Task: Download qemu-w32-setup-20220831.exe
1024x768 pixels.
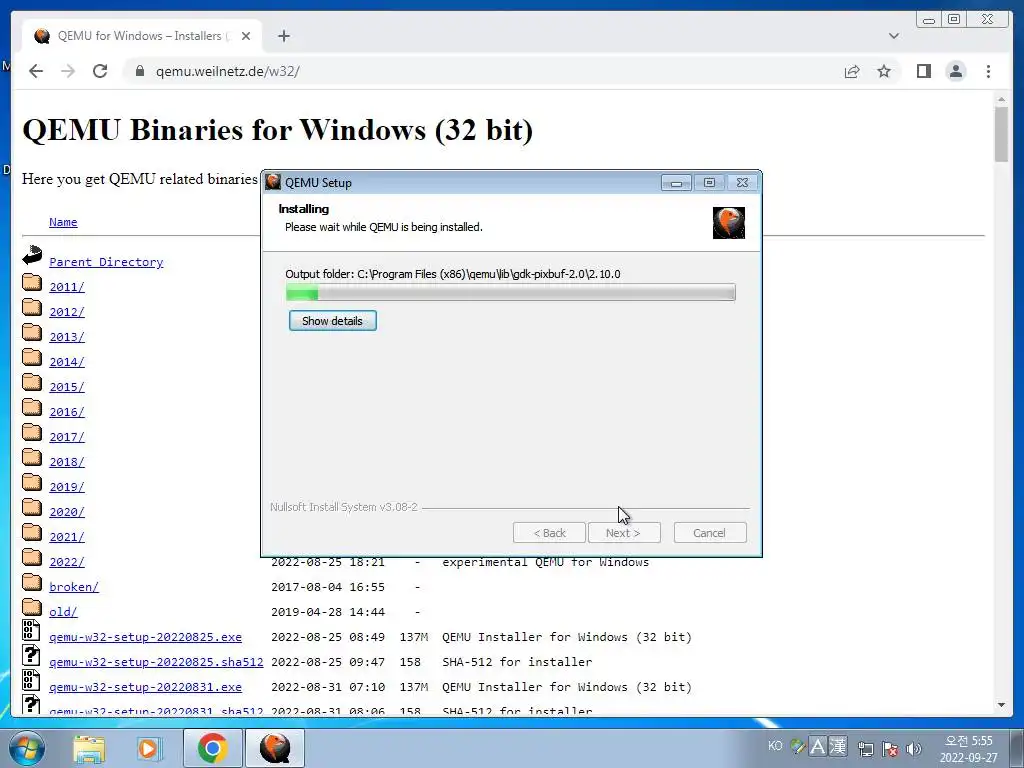Action: [145, 687]
